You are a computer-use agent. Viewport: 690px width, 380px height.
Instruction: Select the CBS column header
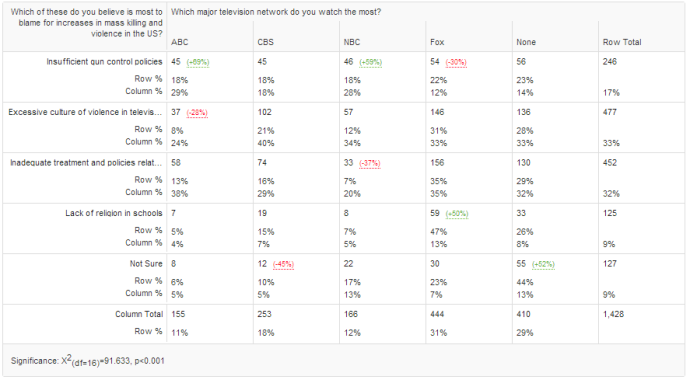[x=265, y=42]
